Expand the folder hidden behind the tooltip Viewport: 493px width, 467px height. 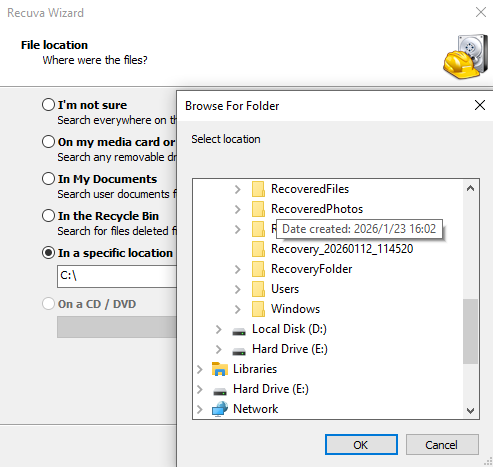pos(237,229)
